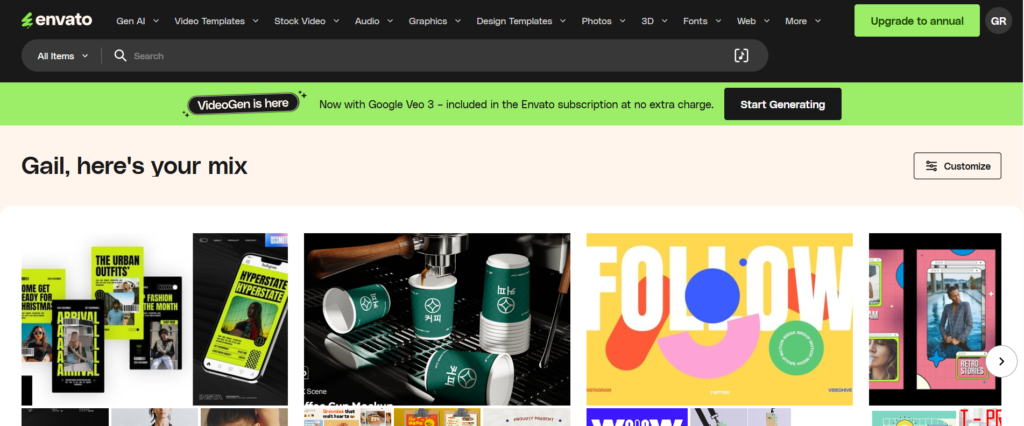1024x426 pixels.
Task: Open the Stock Video menu
Action: [306, 20]
